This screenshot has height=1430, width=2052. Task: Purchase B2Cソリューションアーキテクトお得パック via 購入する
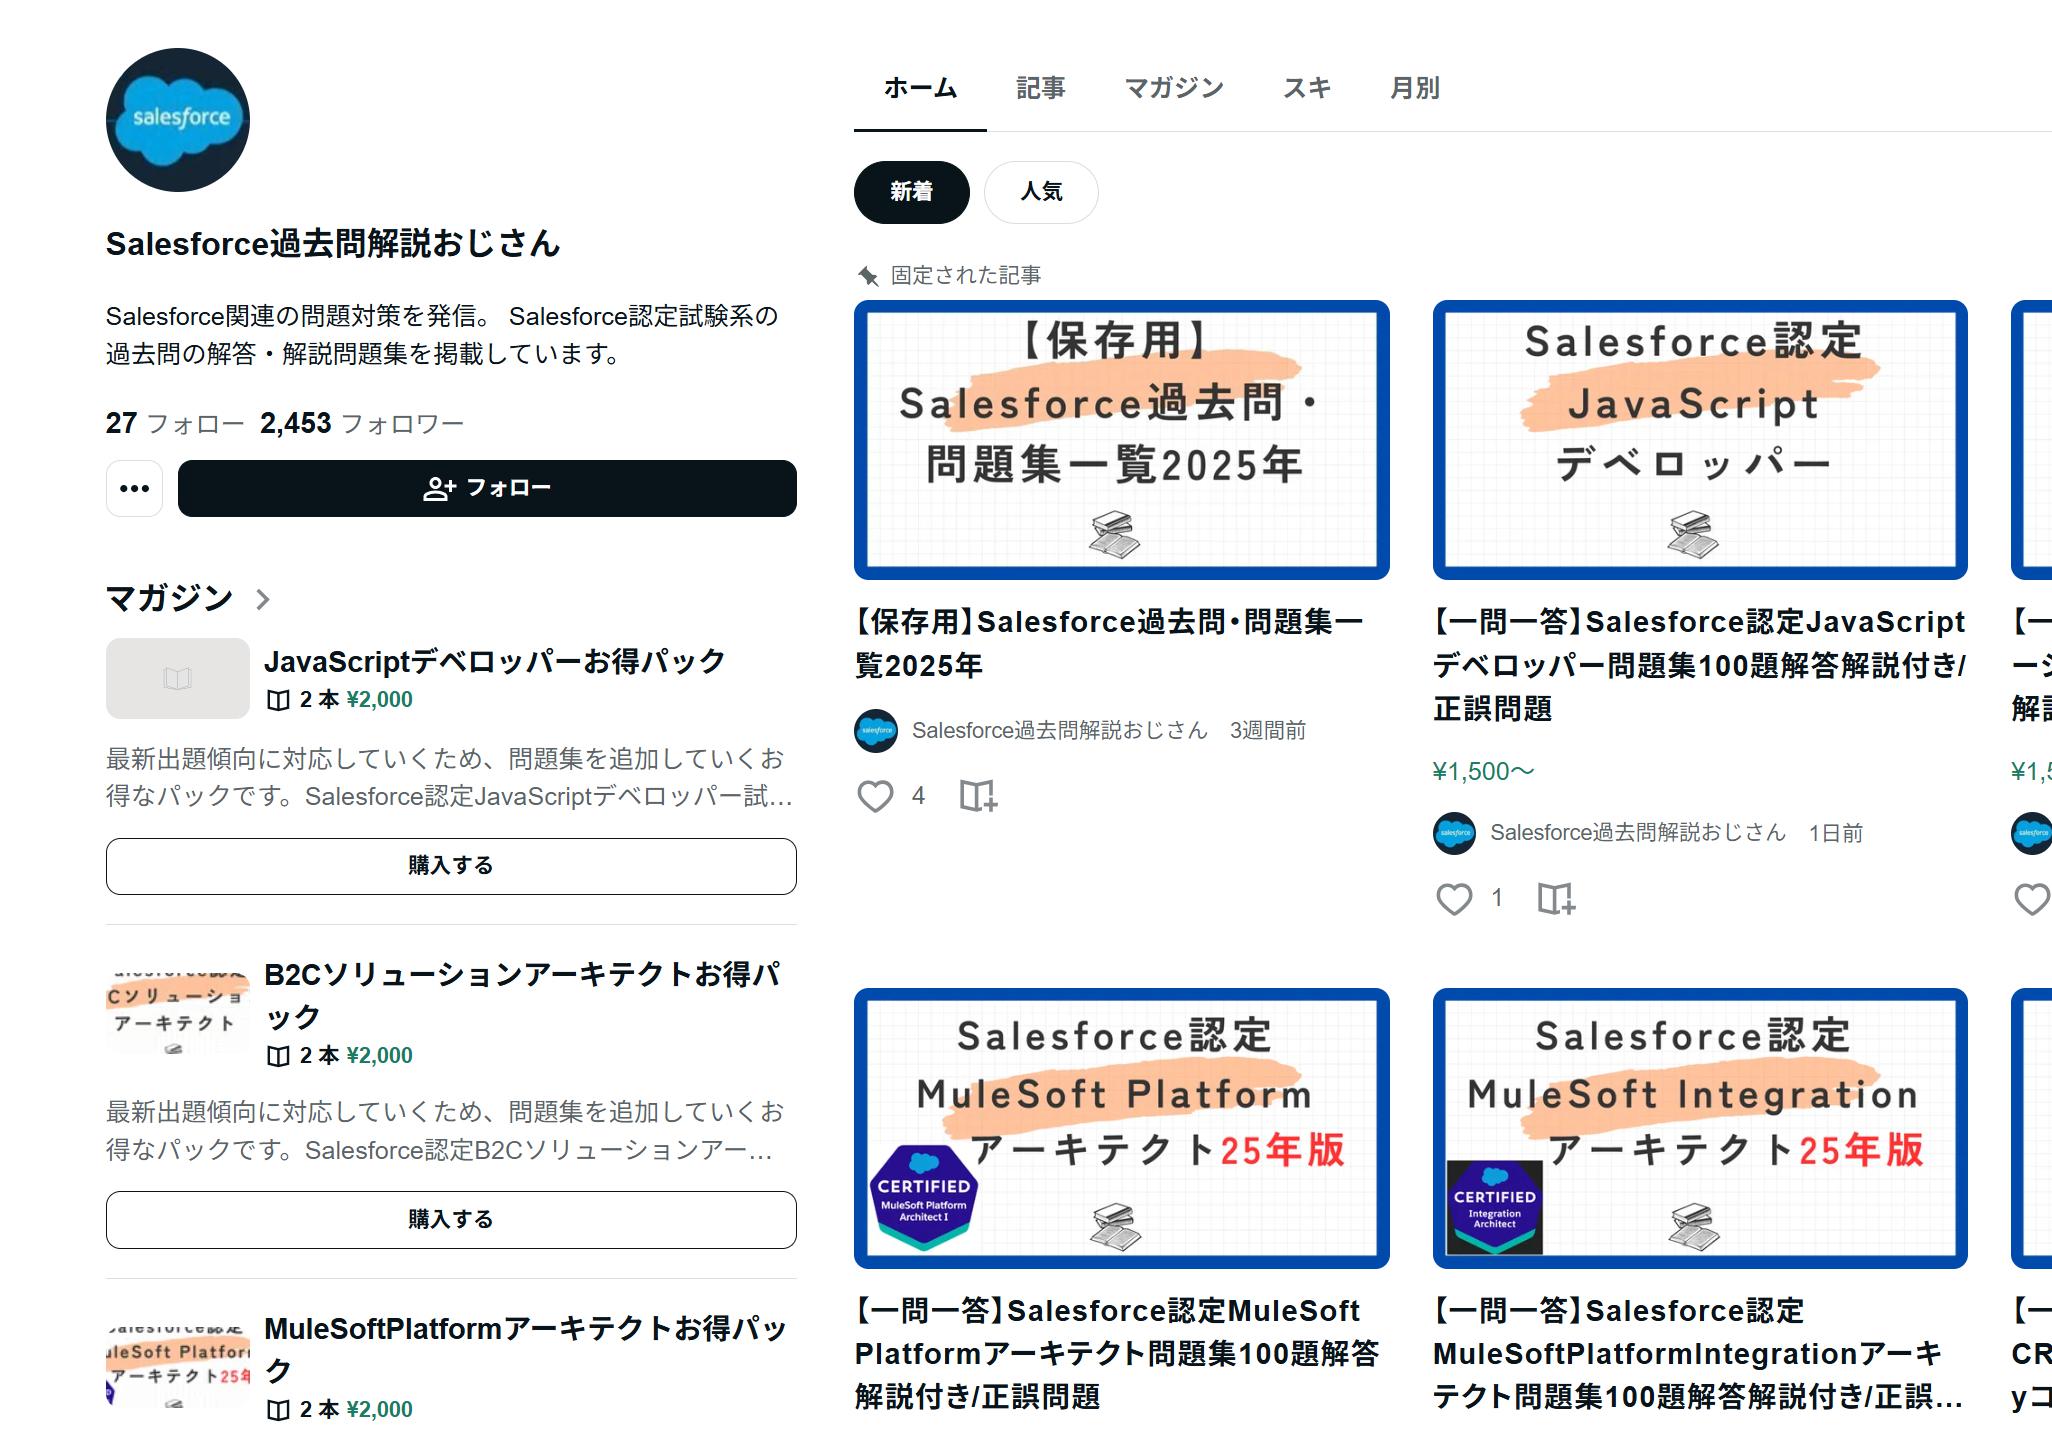[451, 1220]
